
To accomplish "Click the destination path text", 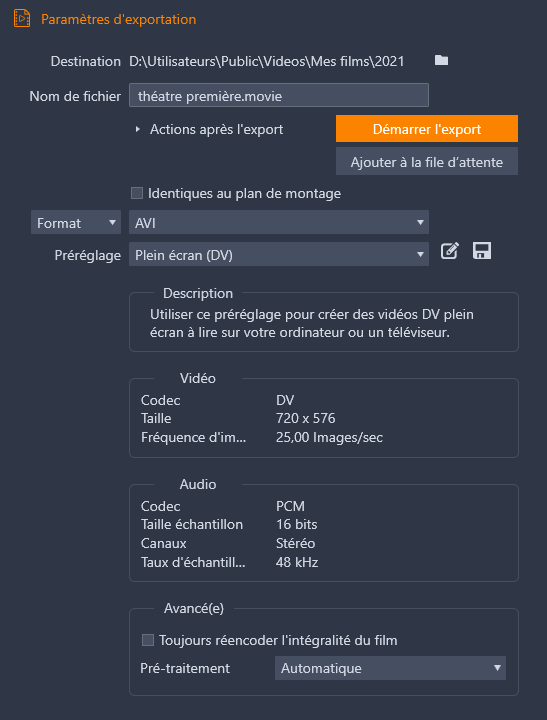I will click(x=266, y=61).
